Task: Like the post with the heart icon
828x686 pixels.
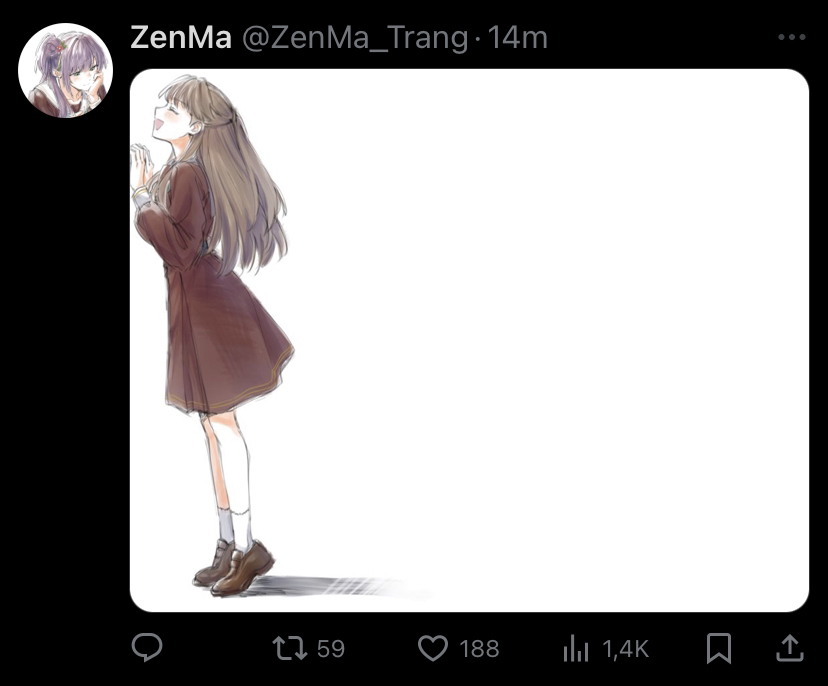Action: coord(433,648)
